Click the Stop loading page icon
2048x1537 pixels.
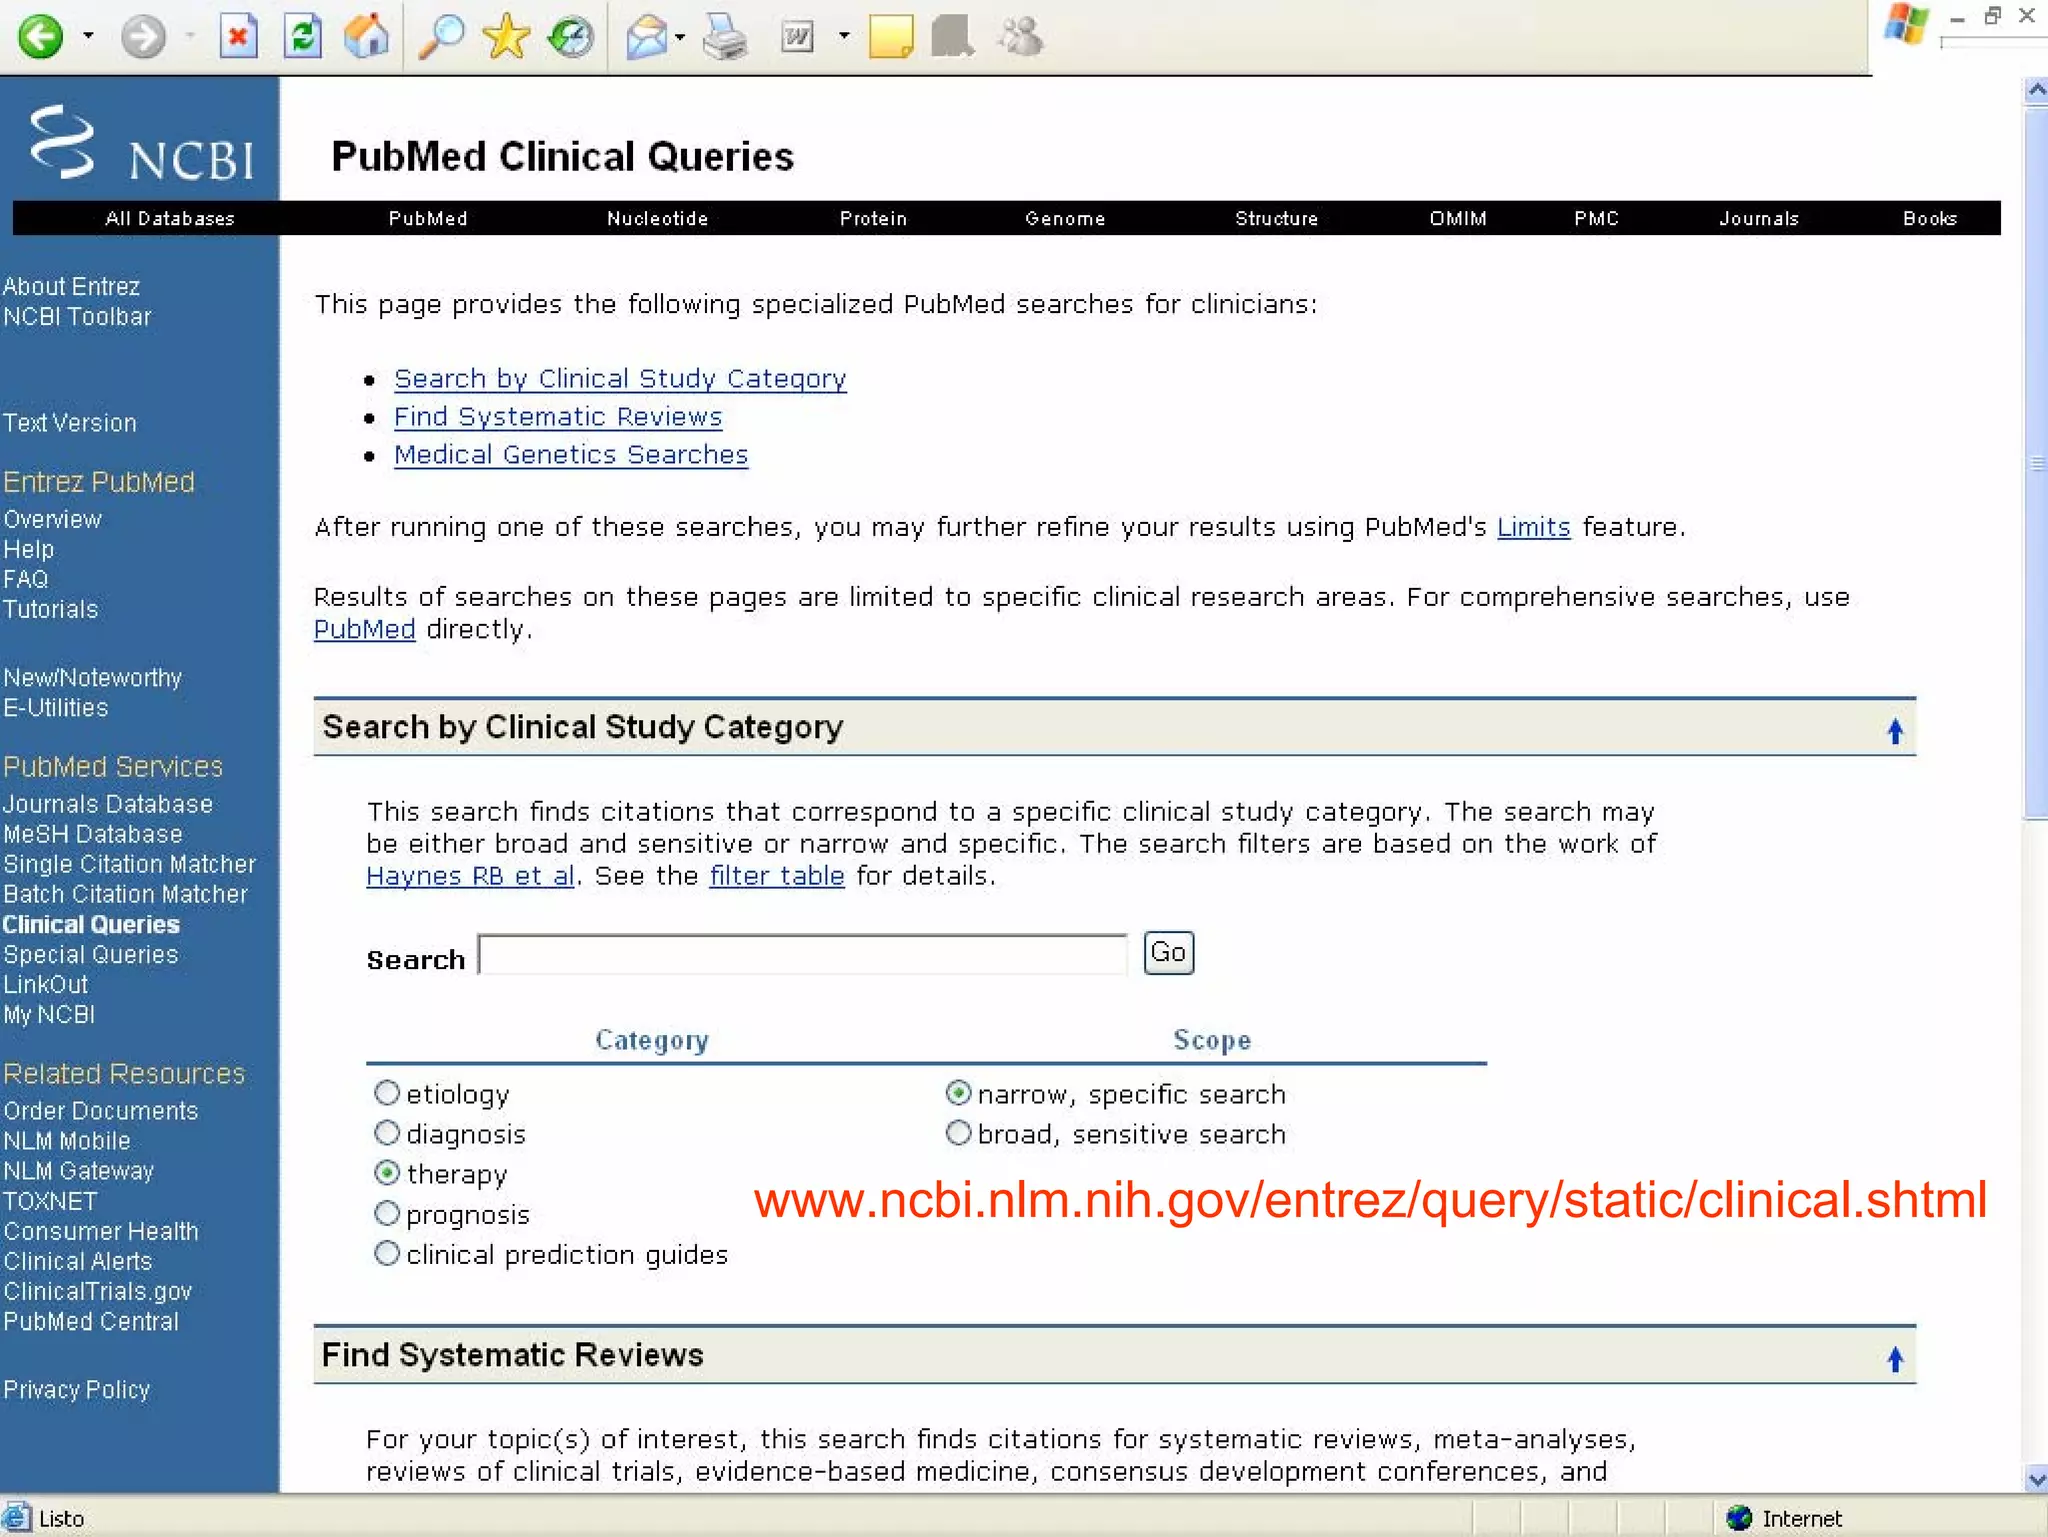(x=238, y=37)
